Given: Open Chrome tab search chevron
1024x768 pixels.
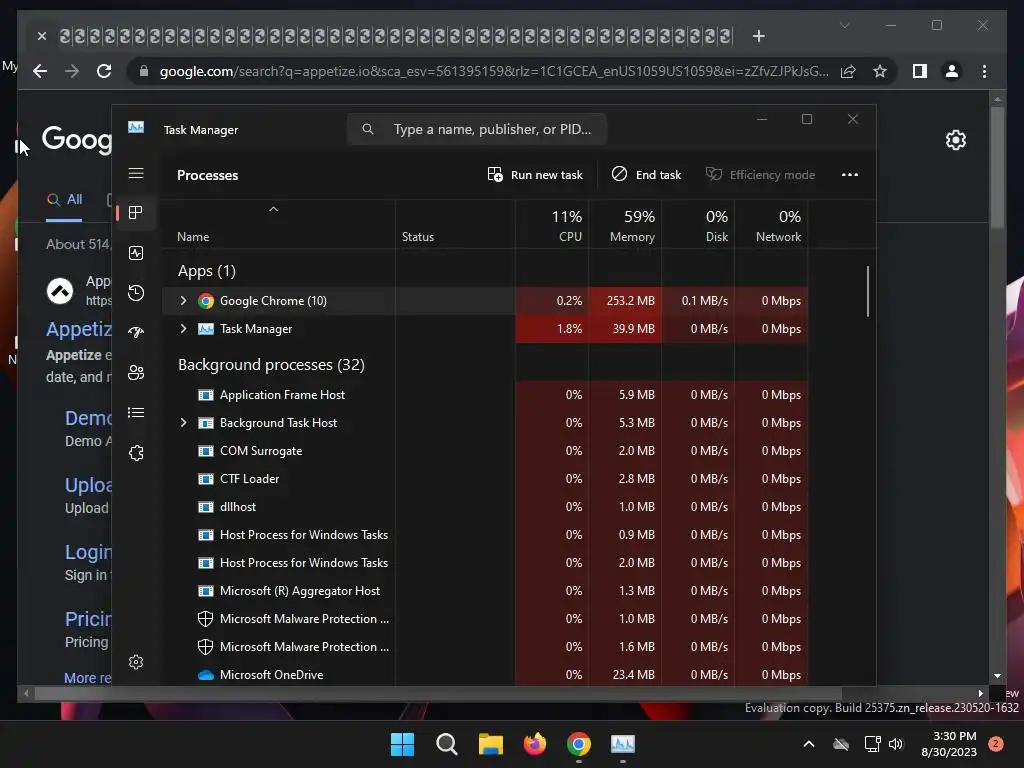Looking at the screenshot, I should click(844, 25).
